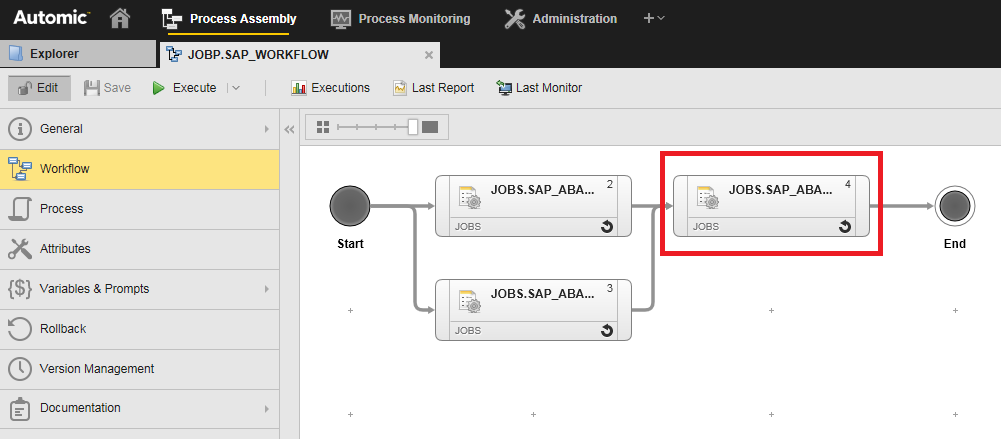Close the JOBP.SAP_WORKFLOW tab

click(429, 55)
